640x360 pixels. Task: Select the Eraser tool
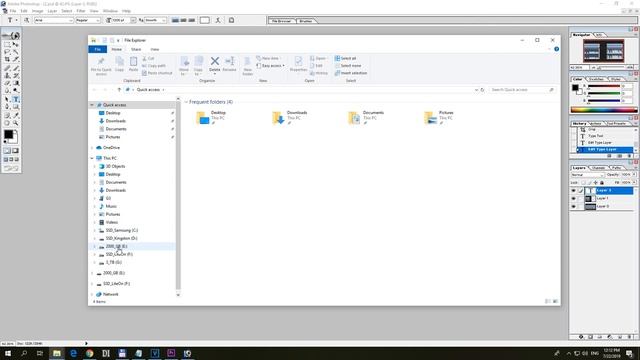point(7,83)
